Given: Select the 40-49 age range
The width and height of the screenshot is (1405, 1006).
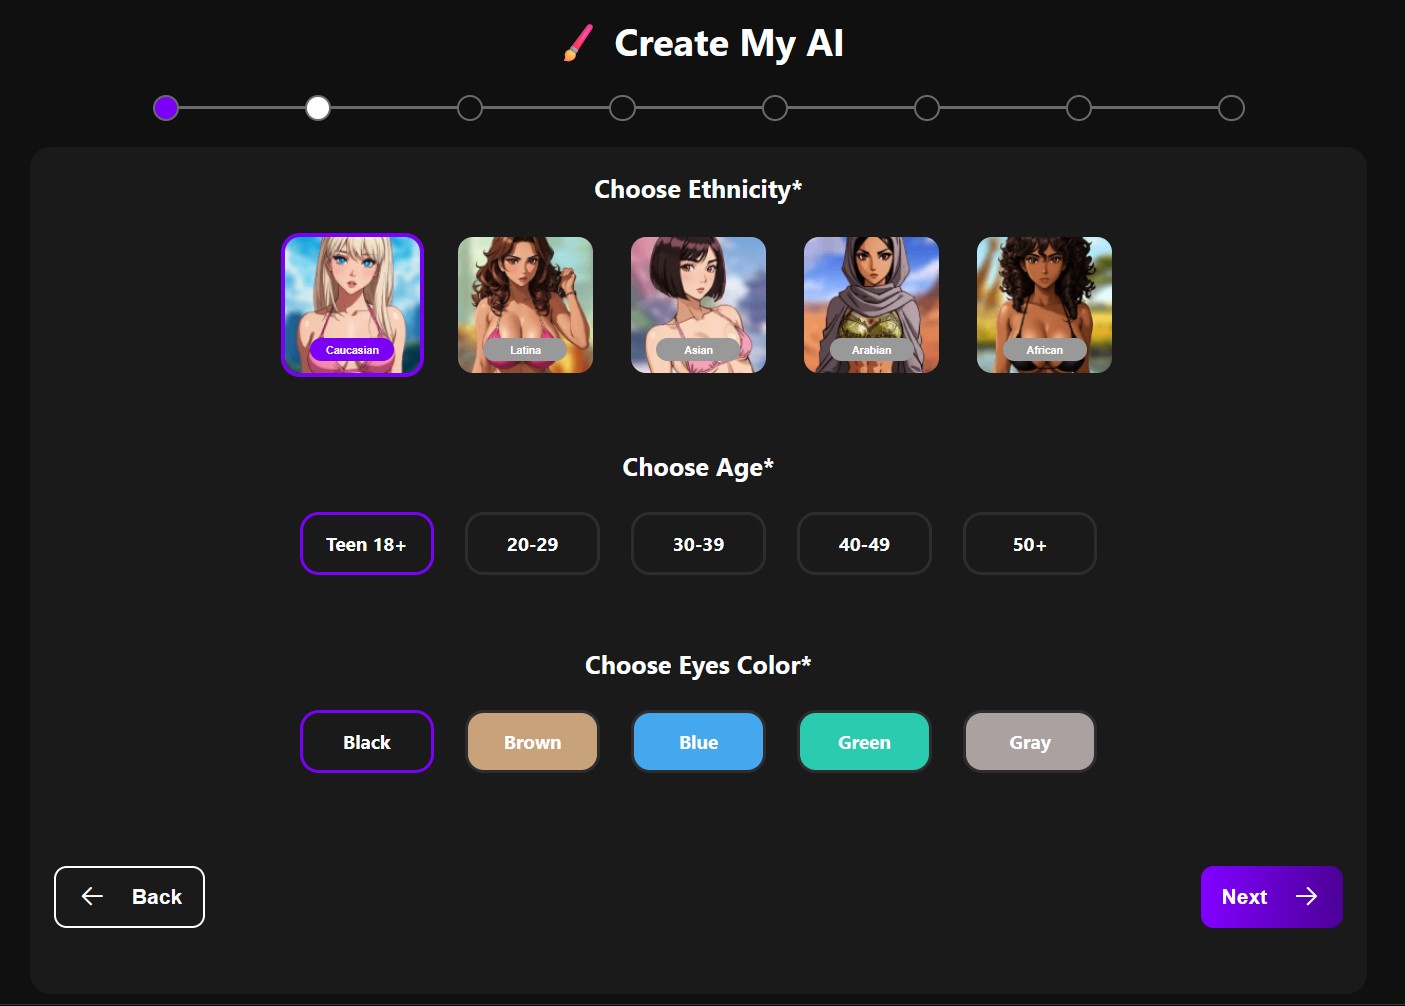Looking at the screenshot, I should [864, 544].
